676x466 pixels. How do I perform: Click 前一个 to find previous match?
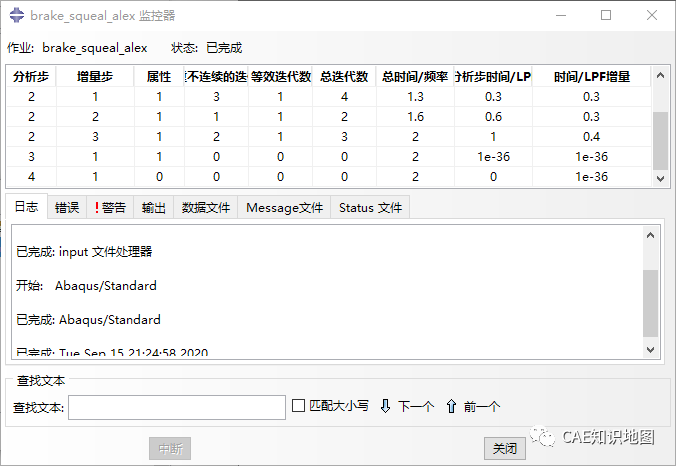pos(482,407)
